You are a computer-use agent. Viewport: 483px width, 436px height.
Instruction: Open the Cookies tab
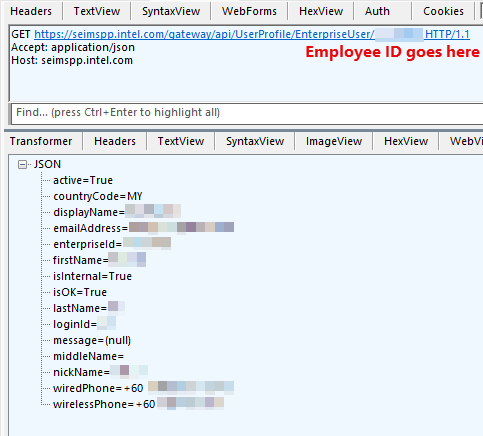(x=443, y=11)
